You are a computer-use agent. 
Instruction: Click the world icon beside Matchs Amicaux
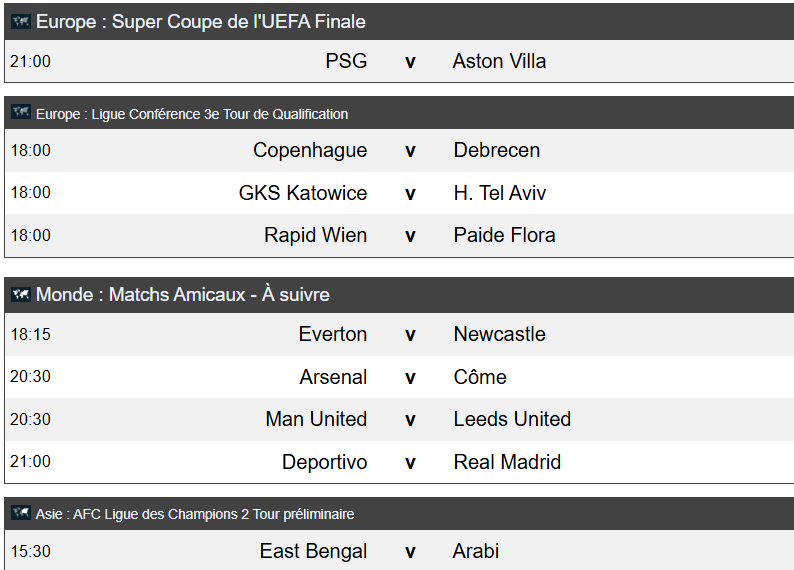click(x=21, y=294)
